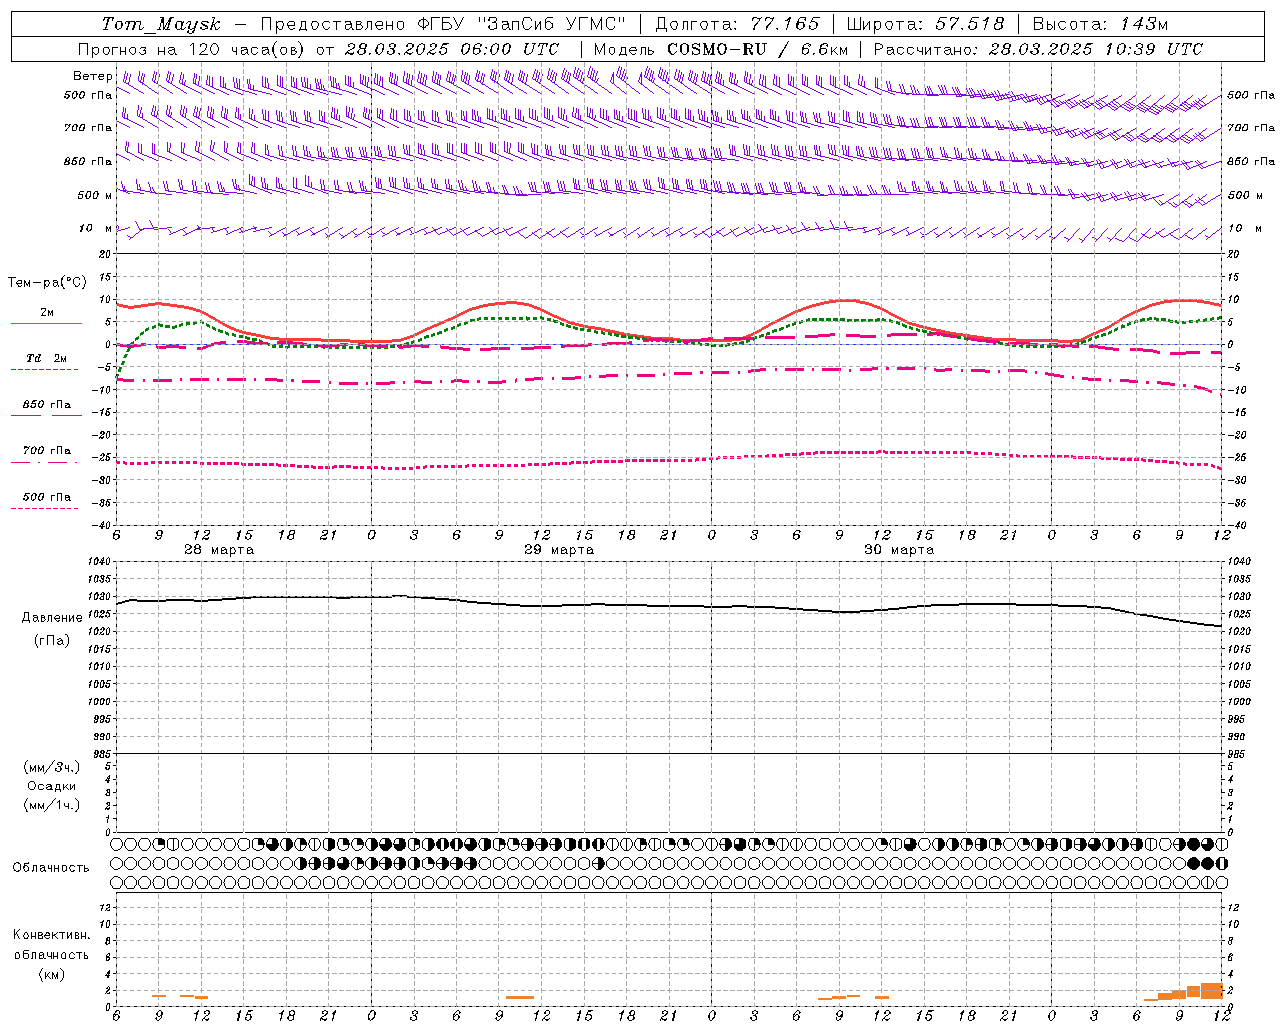1280x1024 pixels.
Task: Click the Облачность panel label
Action: tap(51, 867)
